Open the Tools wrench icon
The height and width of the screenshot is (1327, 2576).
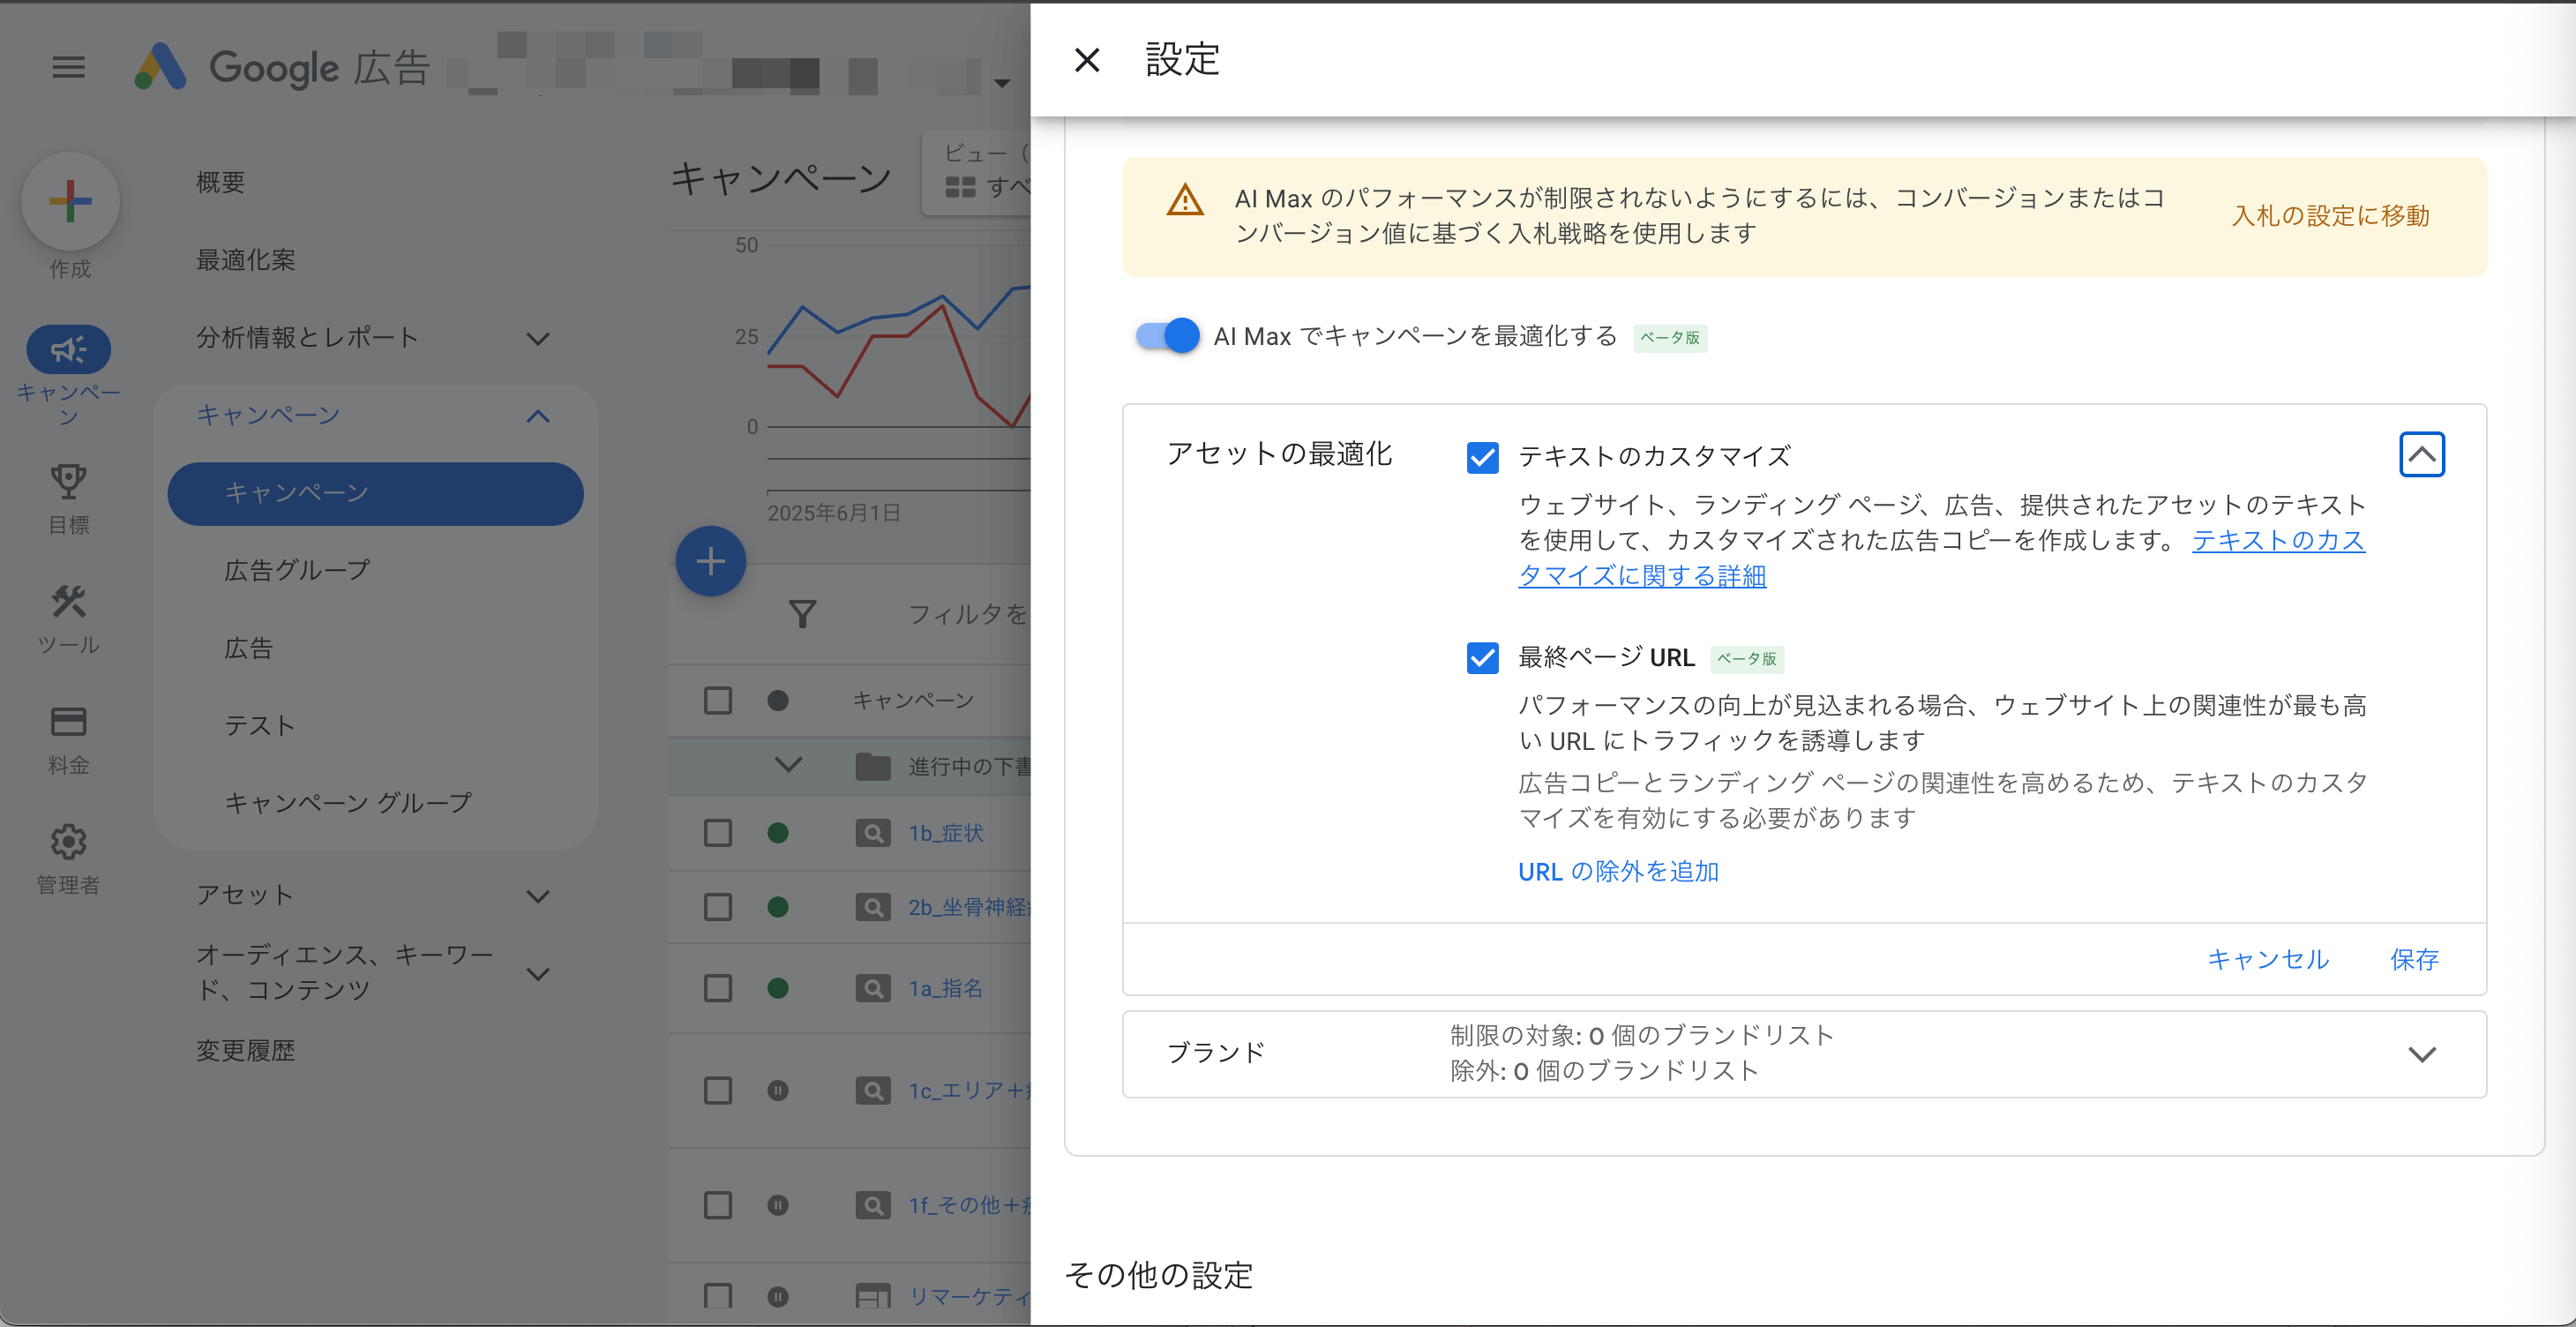(68, 602)
